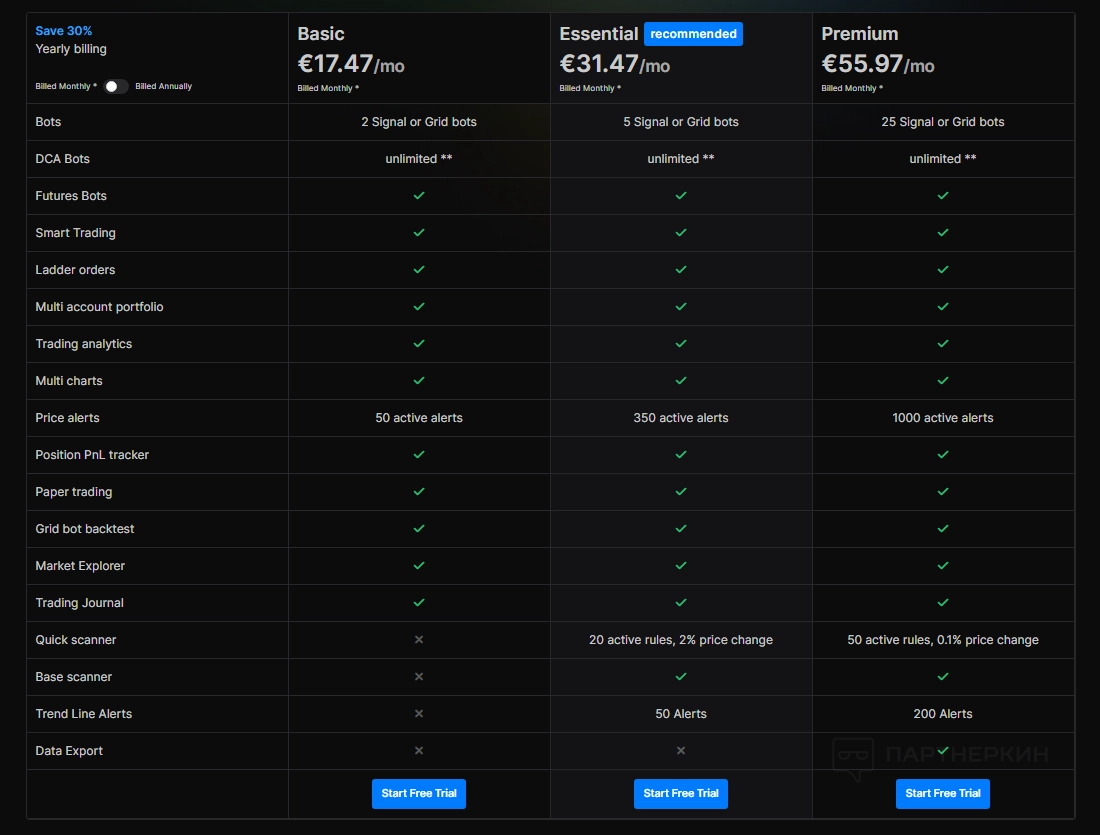Screen dimensions: 1100x835
Task: Click the Basic X icon for Base scanner
Action: click(419, 677)
